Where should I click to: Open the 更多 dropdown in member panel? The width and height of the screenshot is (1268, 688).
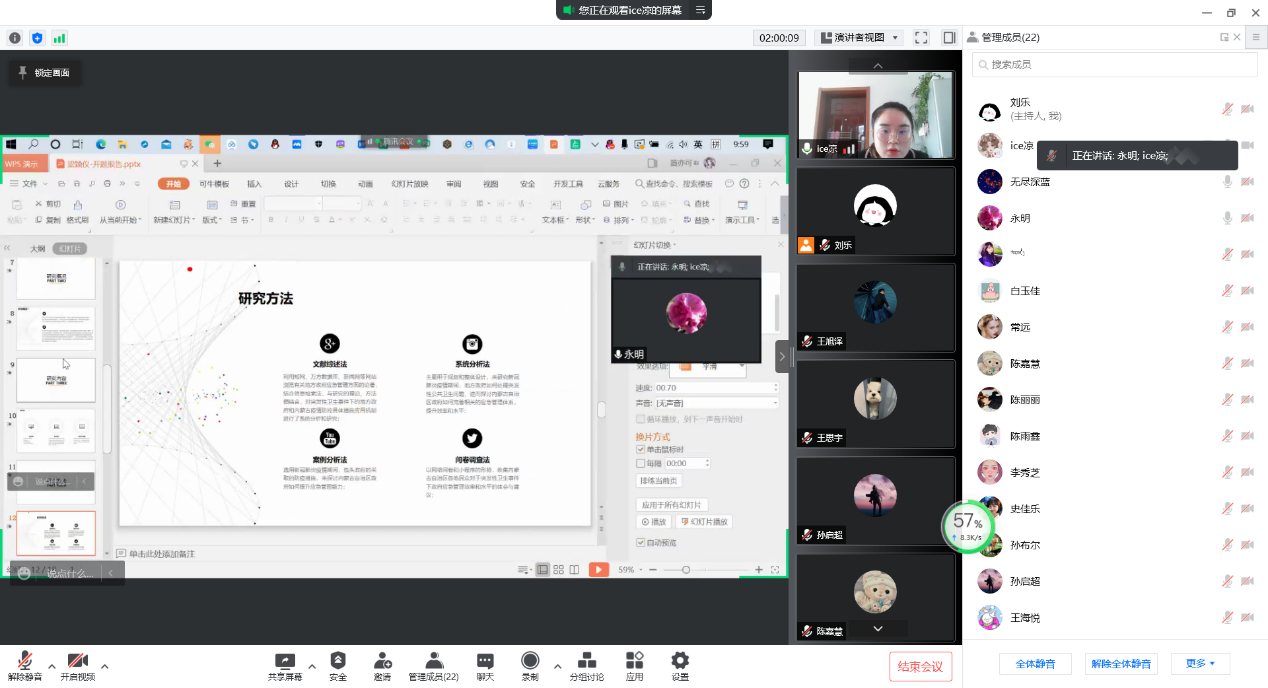[x=1200, y=664]
